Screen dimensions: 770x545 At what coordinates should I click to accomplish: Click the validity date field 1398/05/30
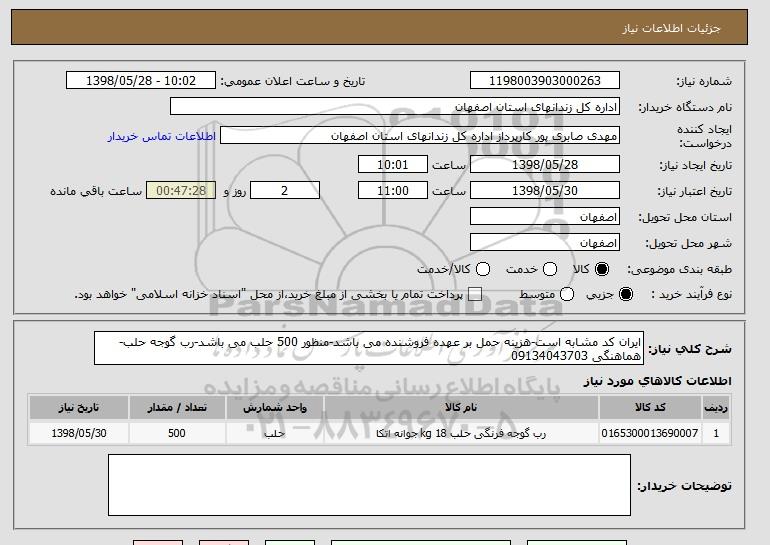point(545,191)
